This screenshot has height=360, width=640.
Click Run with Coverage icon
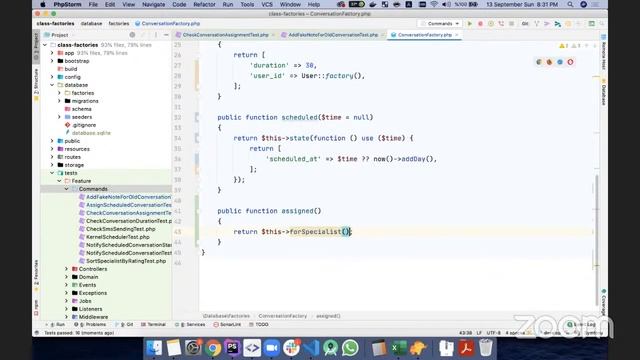click(491, 24)
